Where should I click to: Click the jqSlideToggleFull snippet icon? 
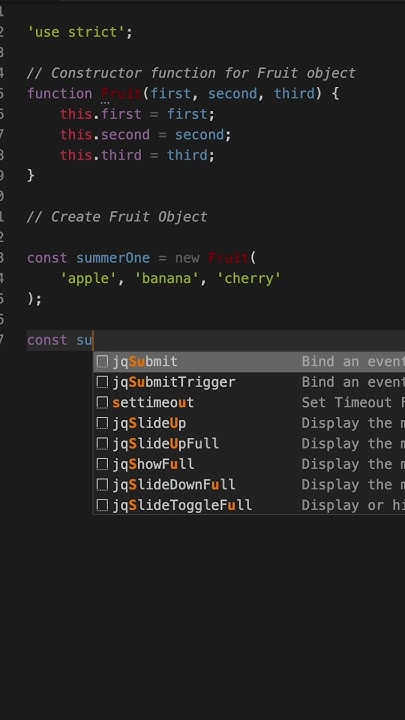coord(102,505)
